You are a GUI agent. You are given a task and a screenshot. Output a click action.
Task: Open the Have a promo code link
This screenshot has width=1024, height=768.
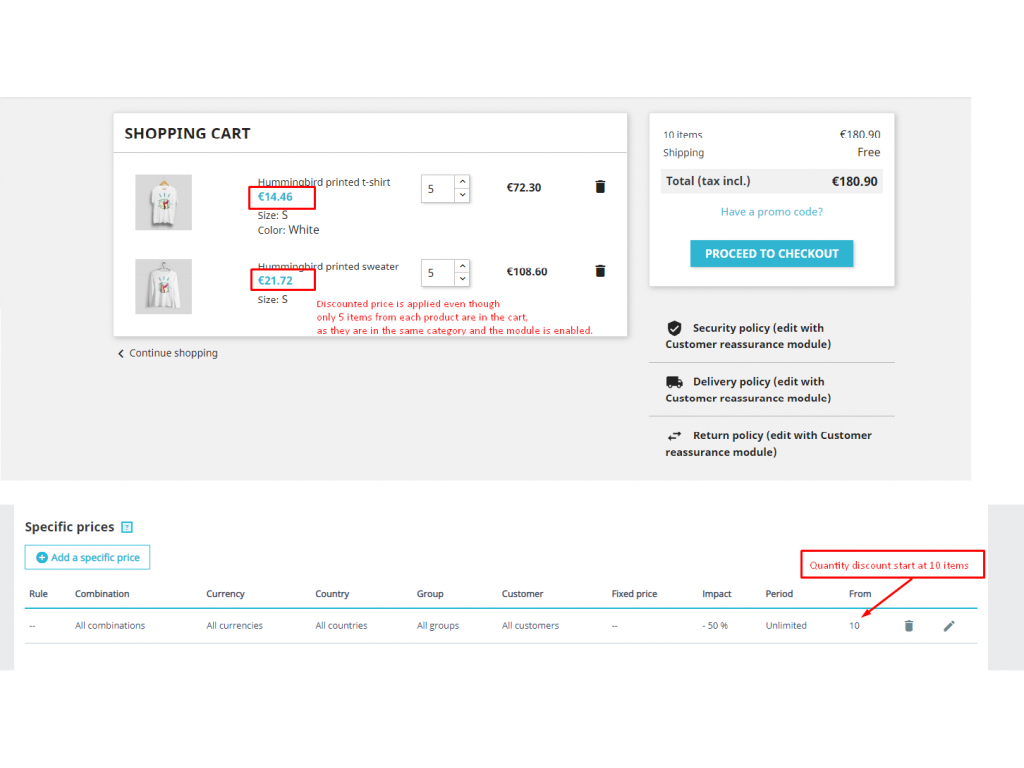tap(771, 212)
